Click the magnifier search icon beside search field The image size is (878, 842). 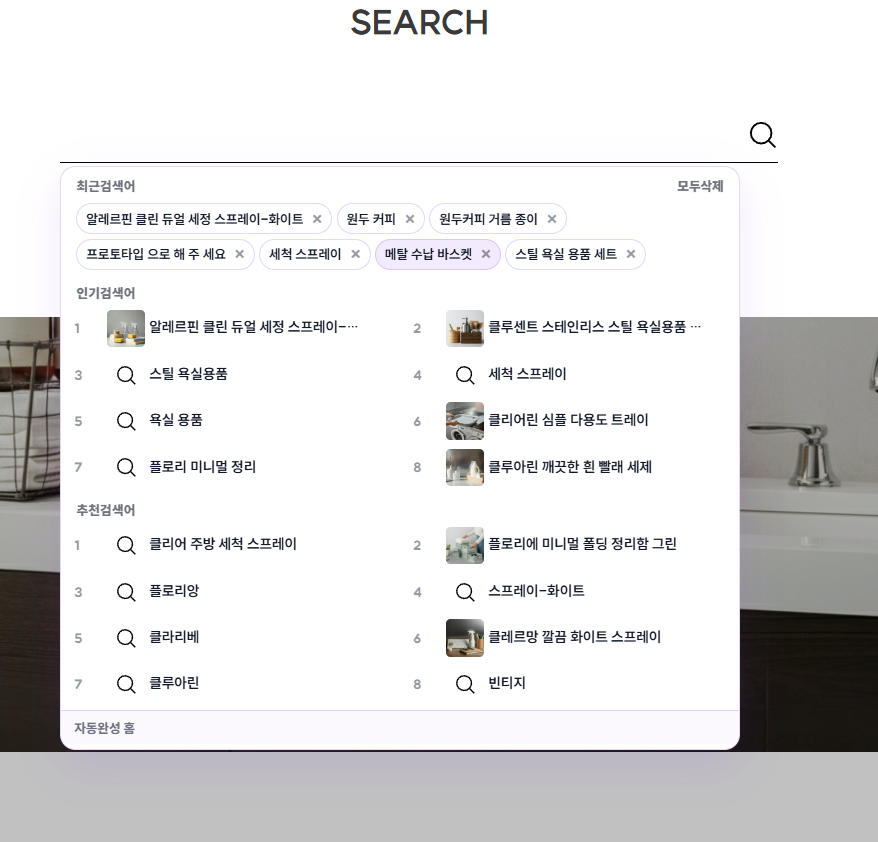point(762,135)
